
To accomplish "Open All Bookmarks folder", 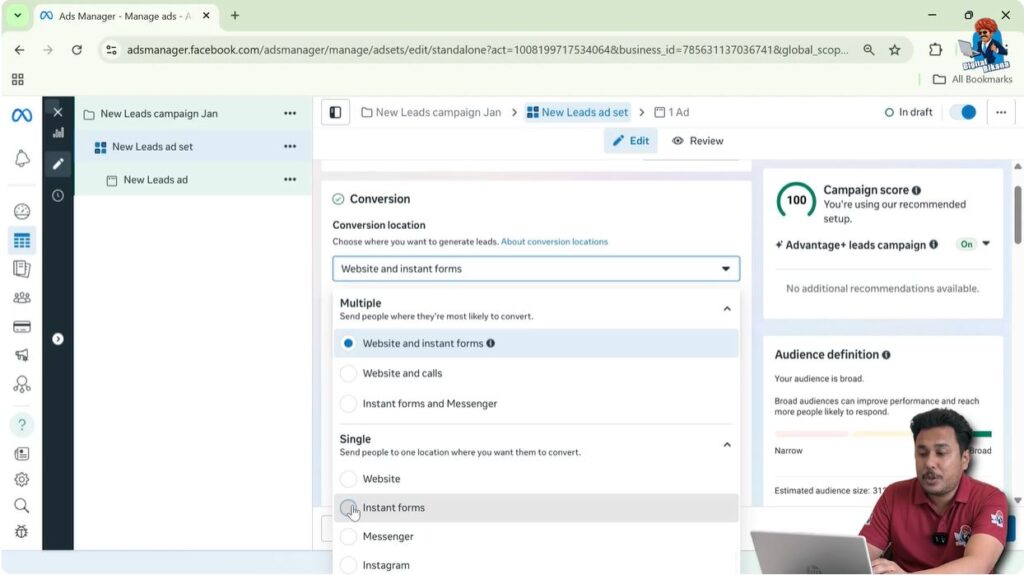I will (973, 79).
